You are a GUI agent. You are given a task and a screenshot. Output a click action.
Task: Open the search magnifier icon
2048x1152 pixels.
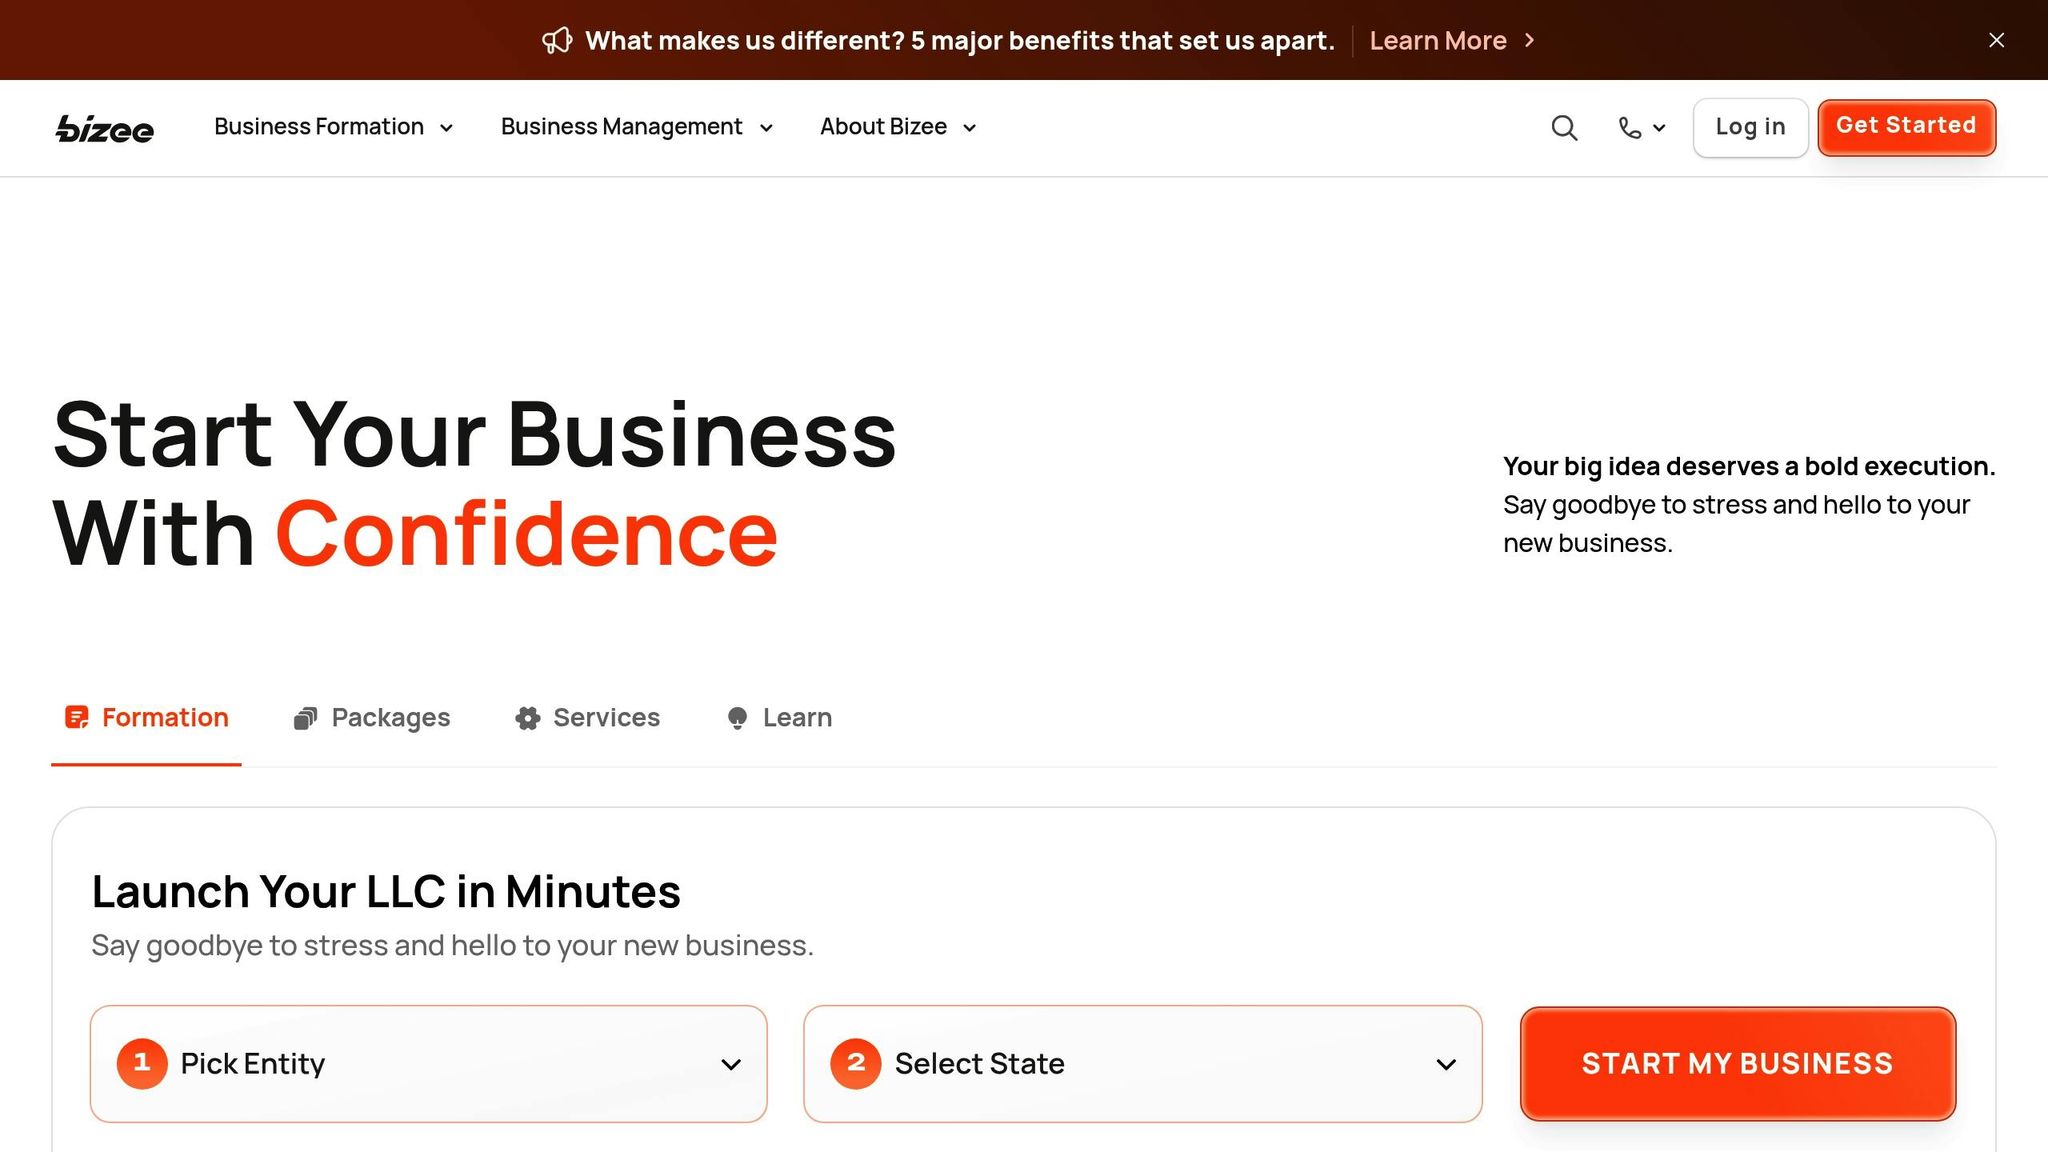[1564, 128]
